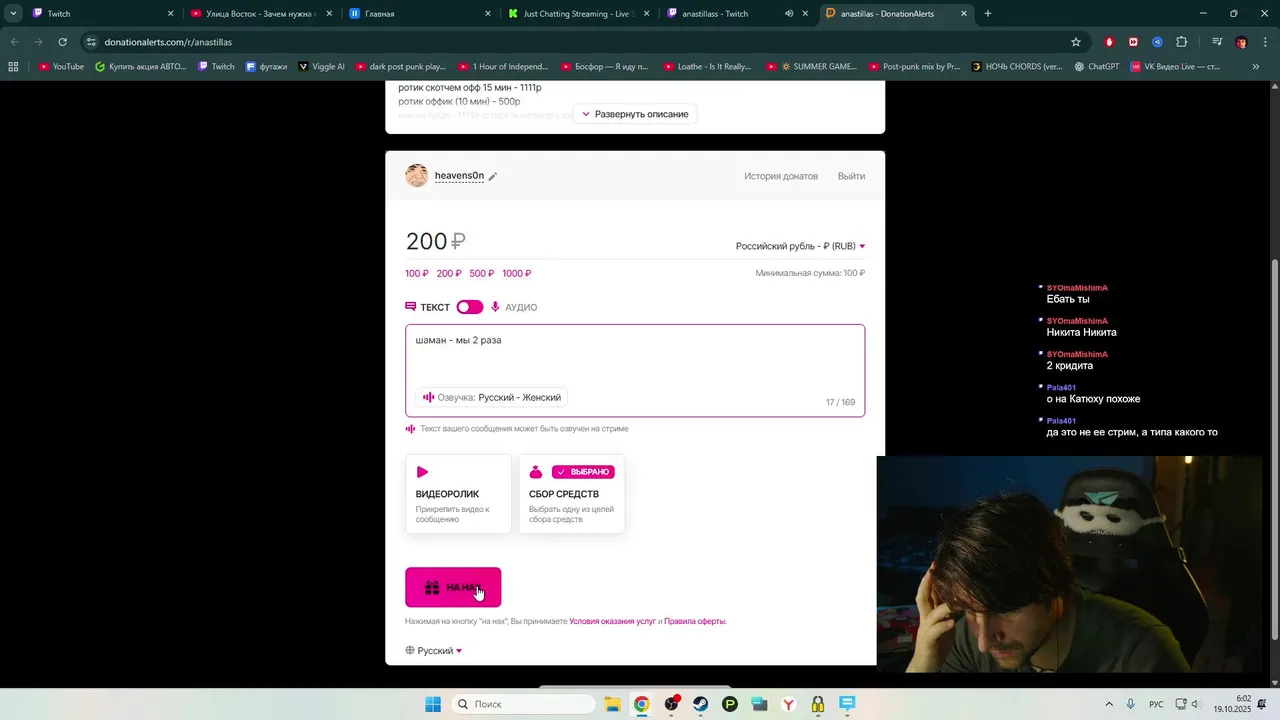Click the heavens0n profile avatar
The width and height of the screenshot is (1280, 720).
(417, 176)
